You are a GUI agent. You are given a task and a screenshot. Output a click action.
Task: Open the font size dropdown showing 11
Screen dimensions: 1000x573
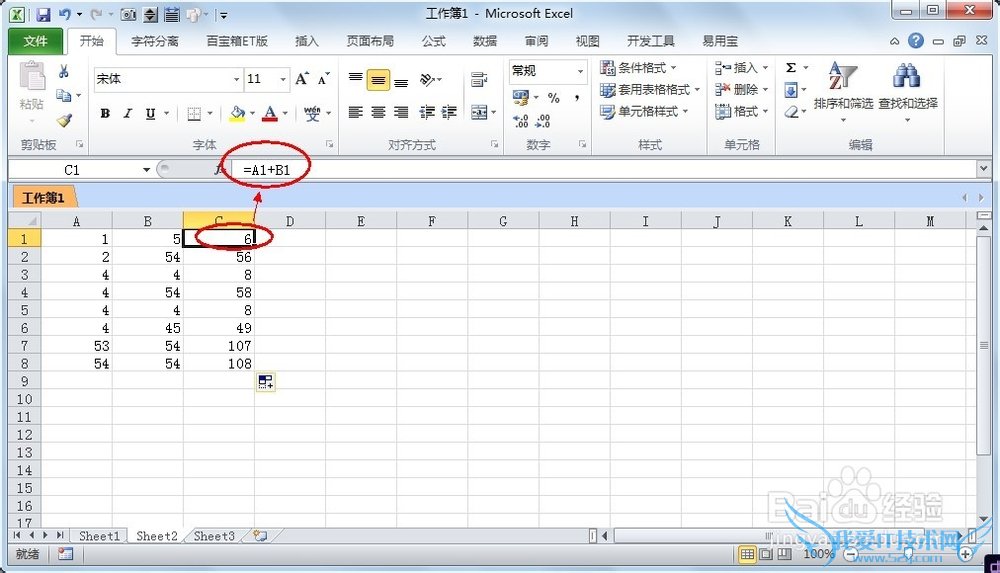pyautogui.click(x=283, y=79)
